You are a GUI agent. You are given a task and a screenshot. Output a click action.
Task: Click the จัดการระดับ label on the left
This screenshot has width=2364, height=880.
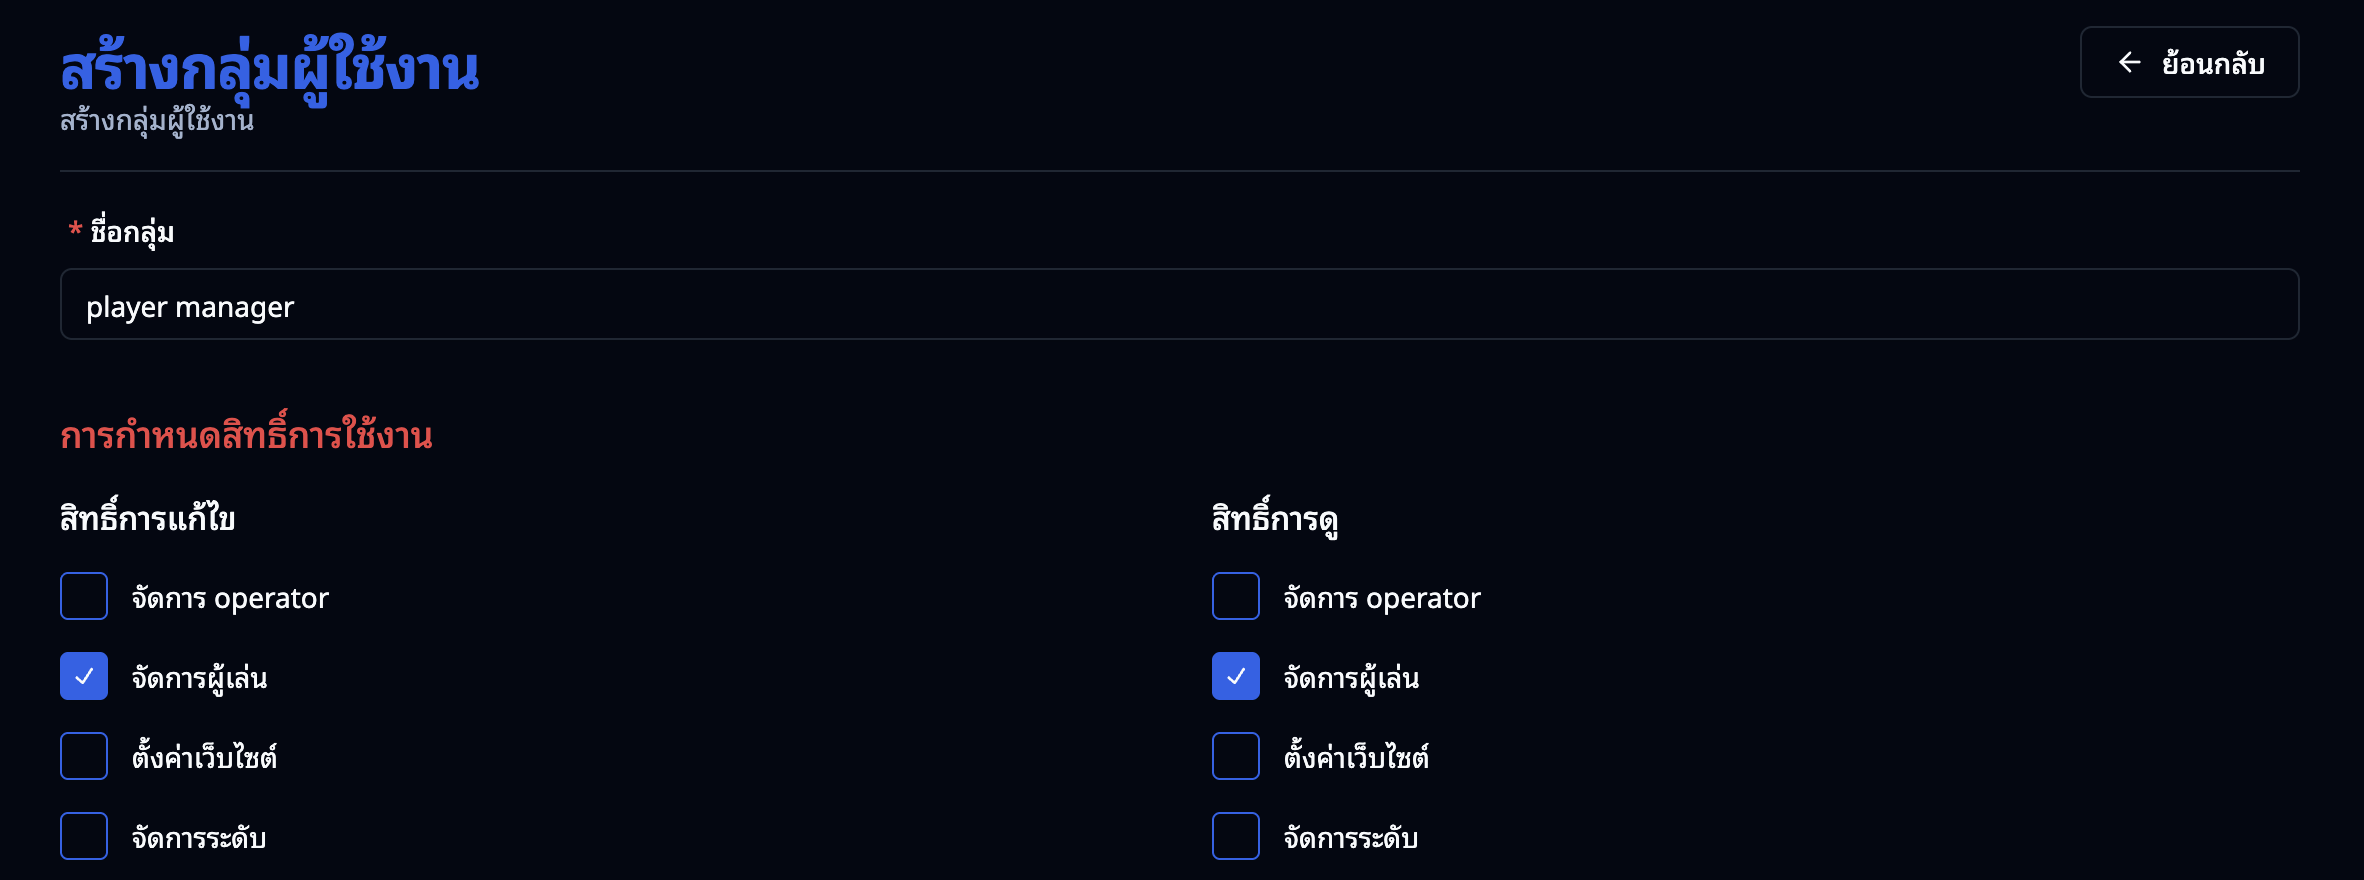click(199, 837)
